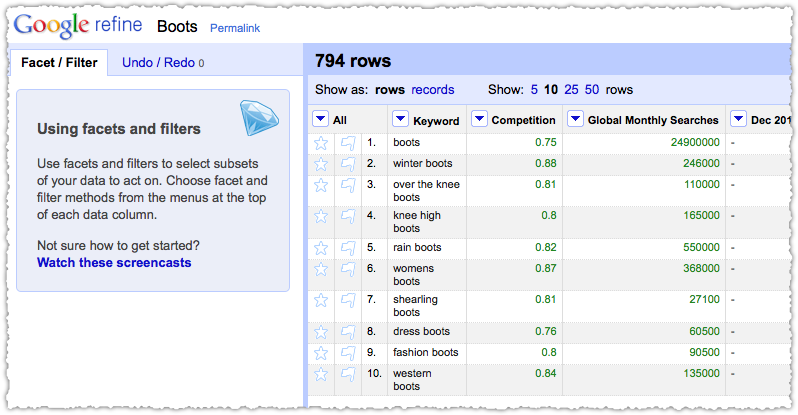The height and width of the screenshot is (415, 798).
Task: Click the 'fashion boots' keyword cell
Action: click(x=425, y=352)
